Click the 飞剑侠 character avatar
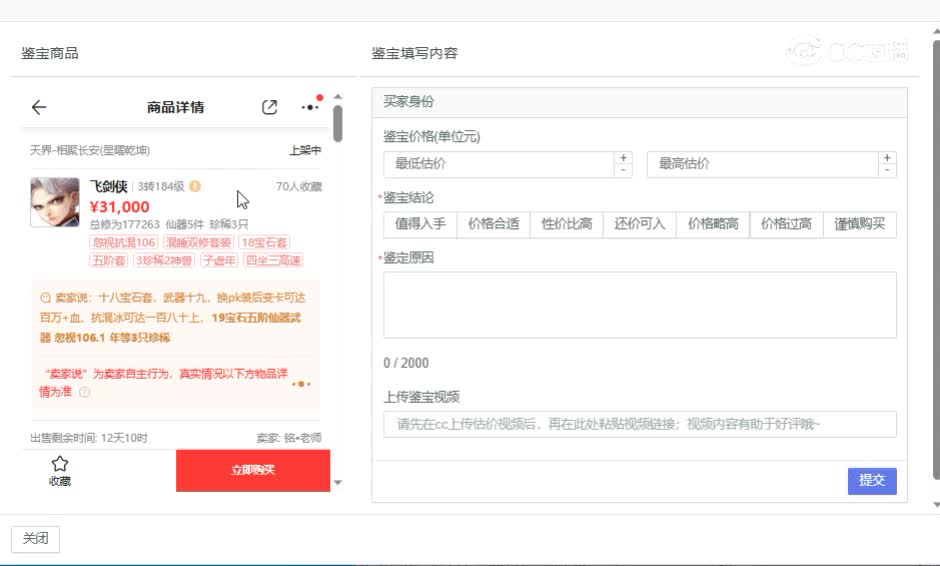 tap(55, 202)
